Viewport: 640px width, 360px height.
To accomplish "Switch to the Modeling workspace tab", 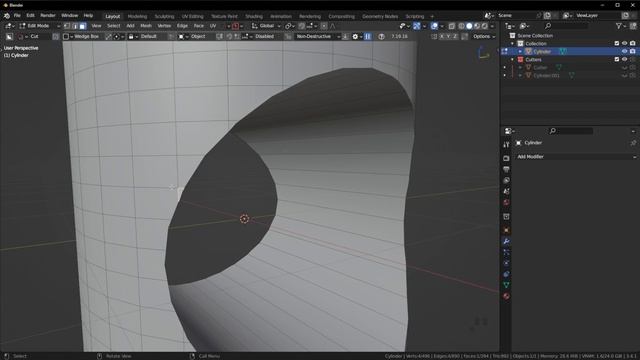I will 137,16.
